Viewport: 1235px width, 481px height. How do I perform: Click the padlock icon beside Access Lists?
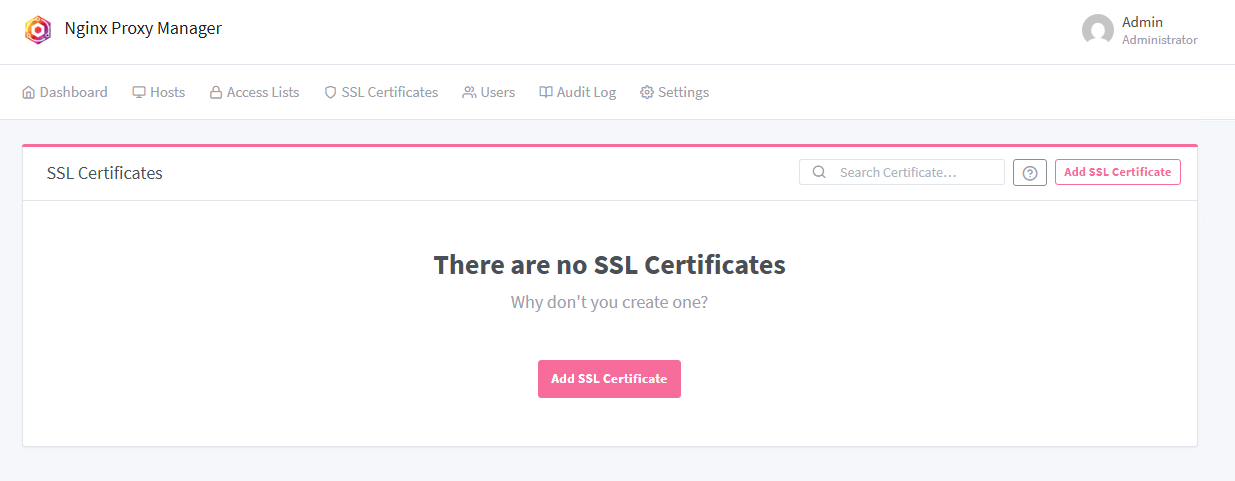tap(216, 92)
